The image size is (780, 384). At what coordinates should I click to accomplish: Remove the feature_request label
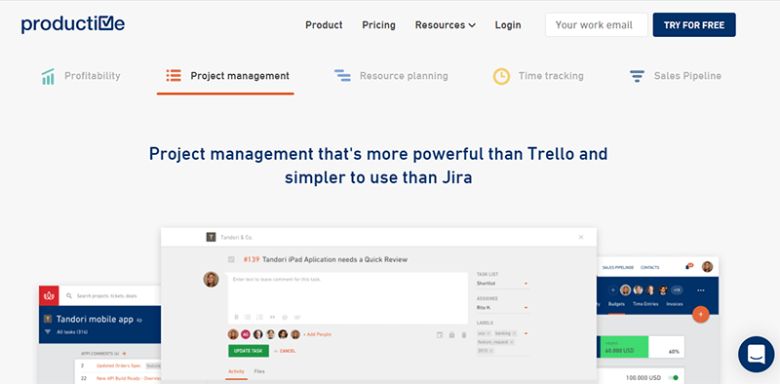pyautogui.click(x=511, y=342)
